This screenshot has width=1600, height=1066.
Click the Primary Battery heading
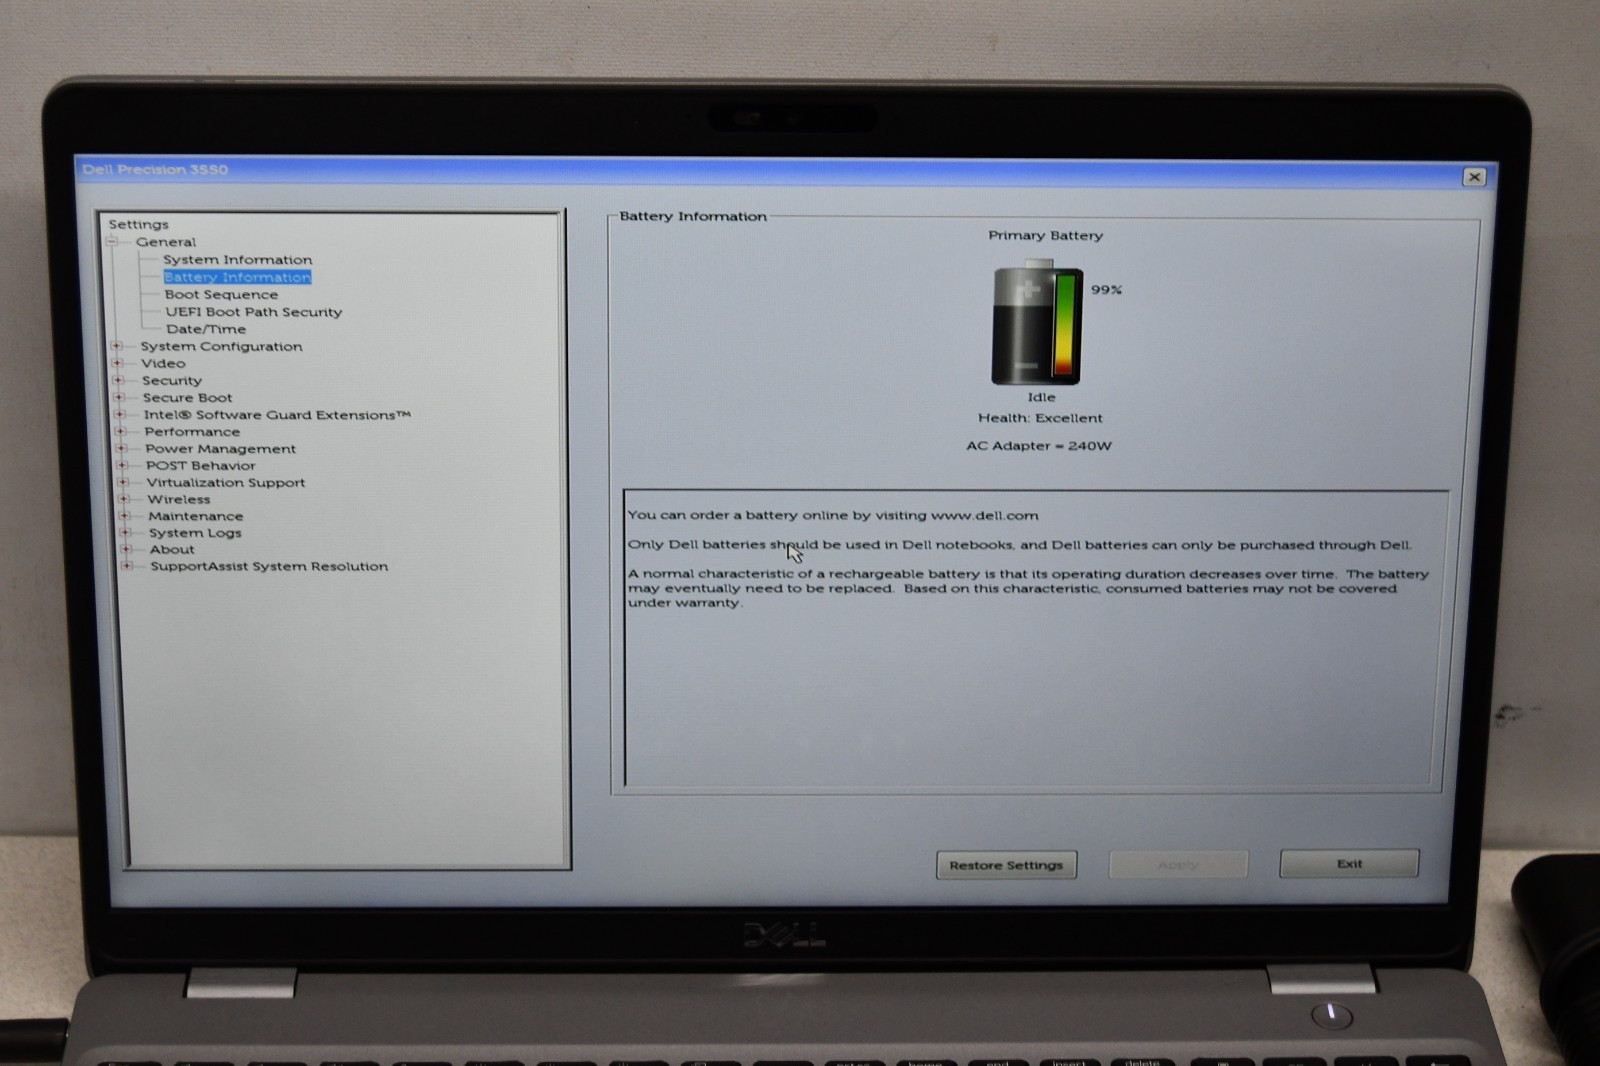tap(1045, 236)
